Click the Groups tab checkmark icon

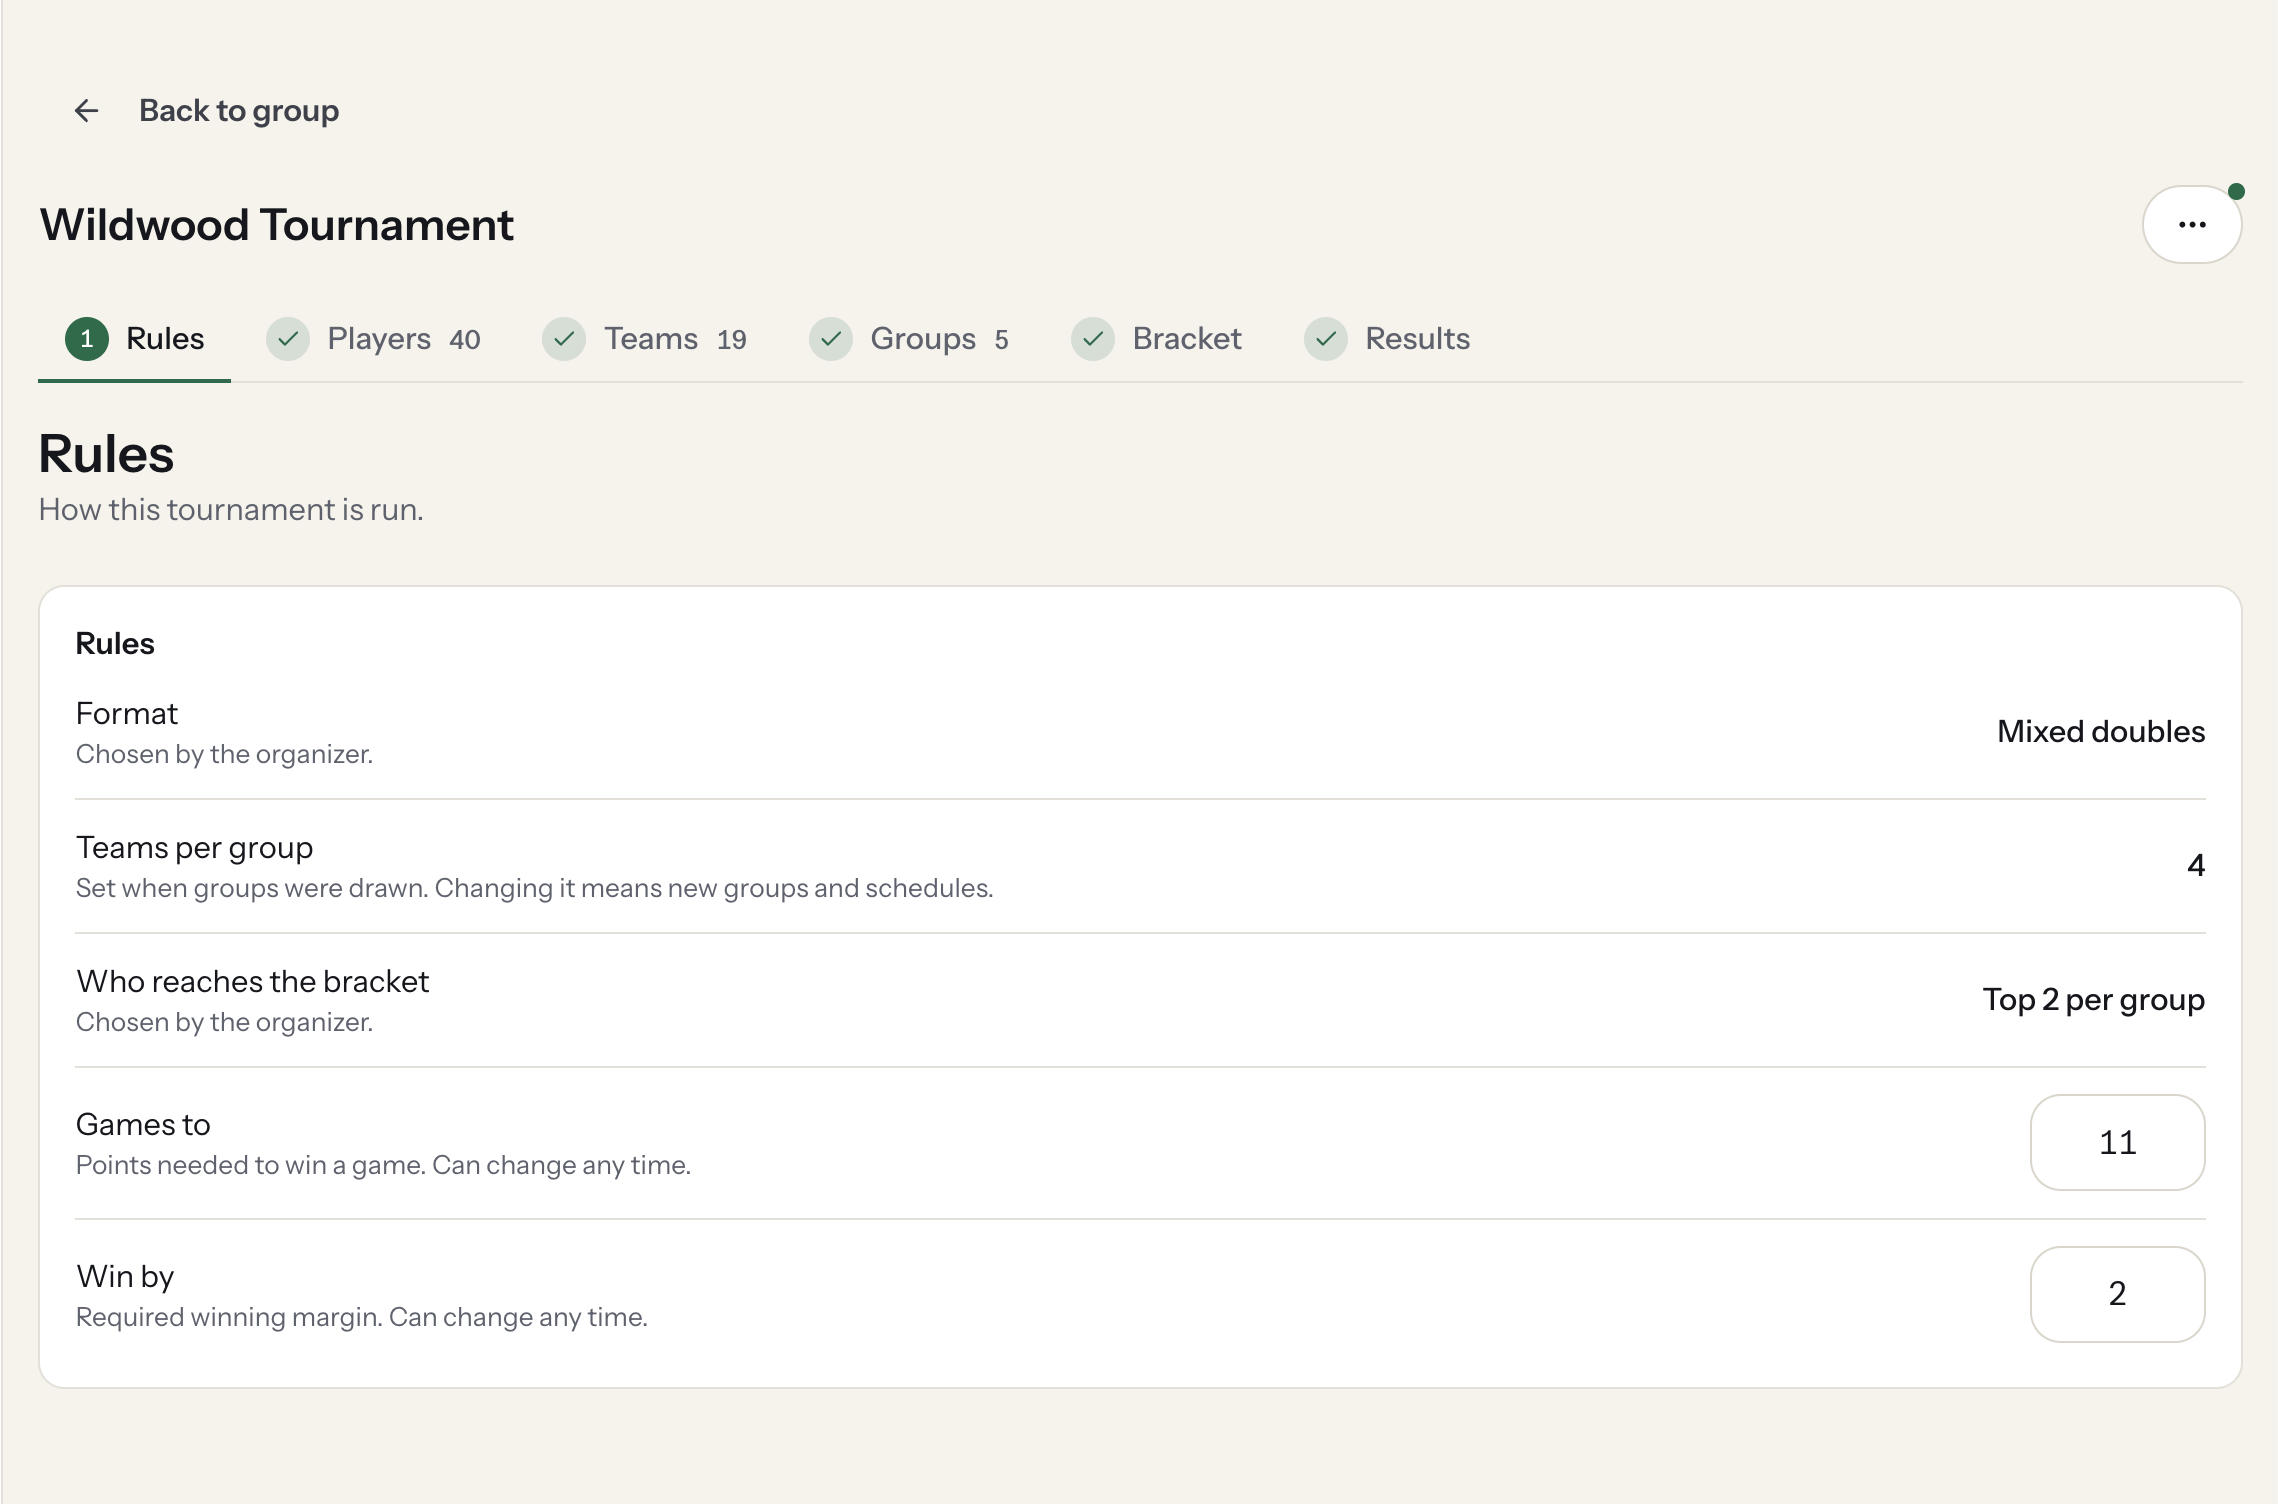click(831, 339)
